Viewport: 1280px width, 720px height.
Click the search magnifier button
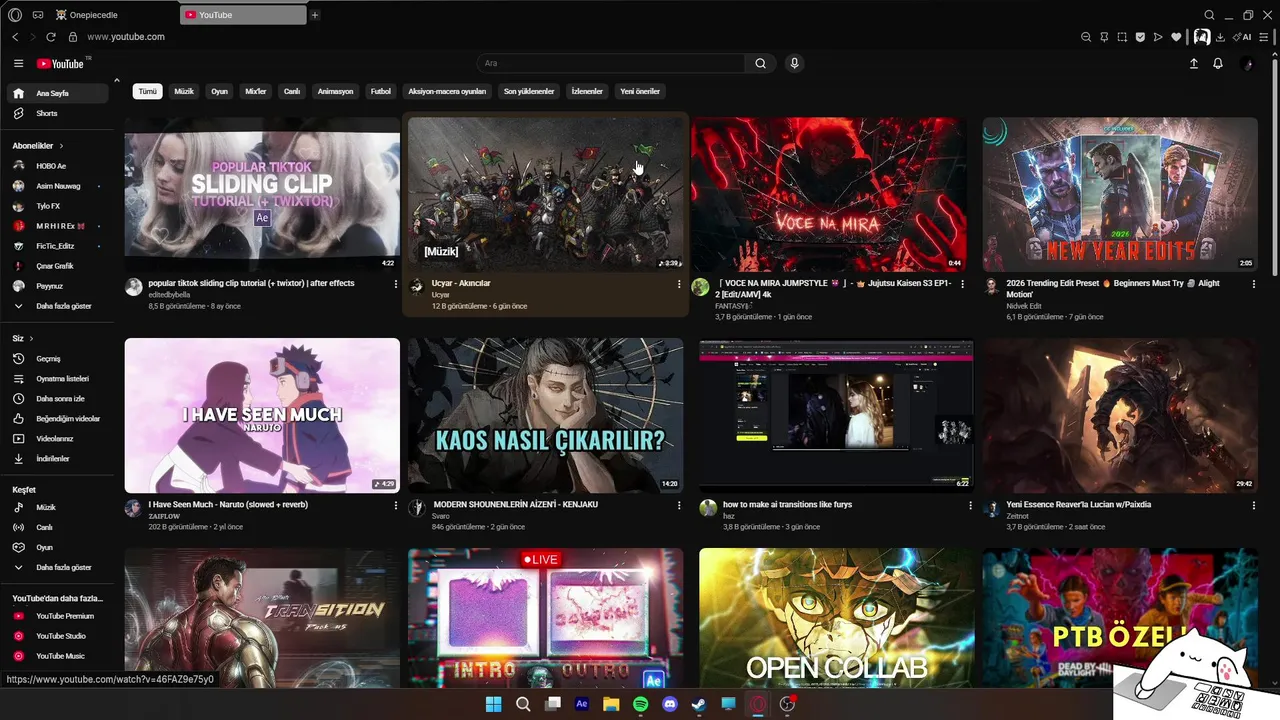click(x=760, y=63)
